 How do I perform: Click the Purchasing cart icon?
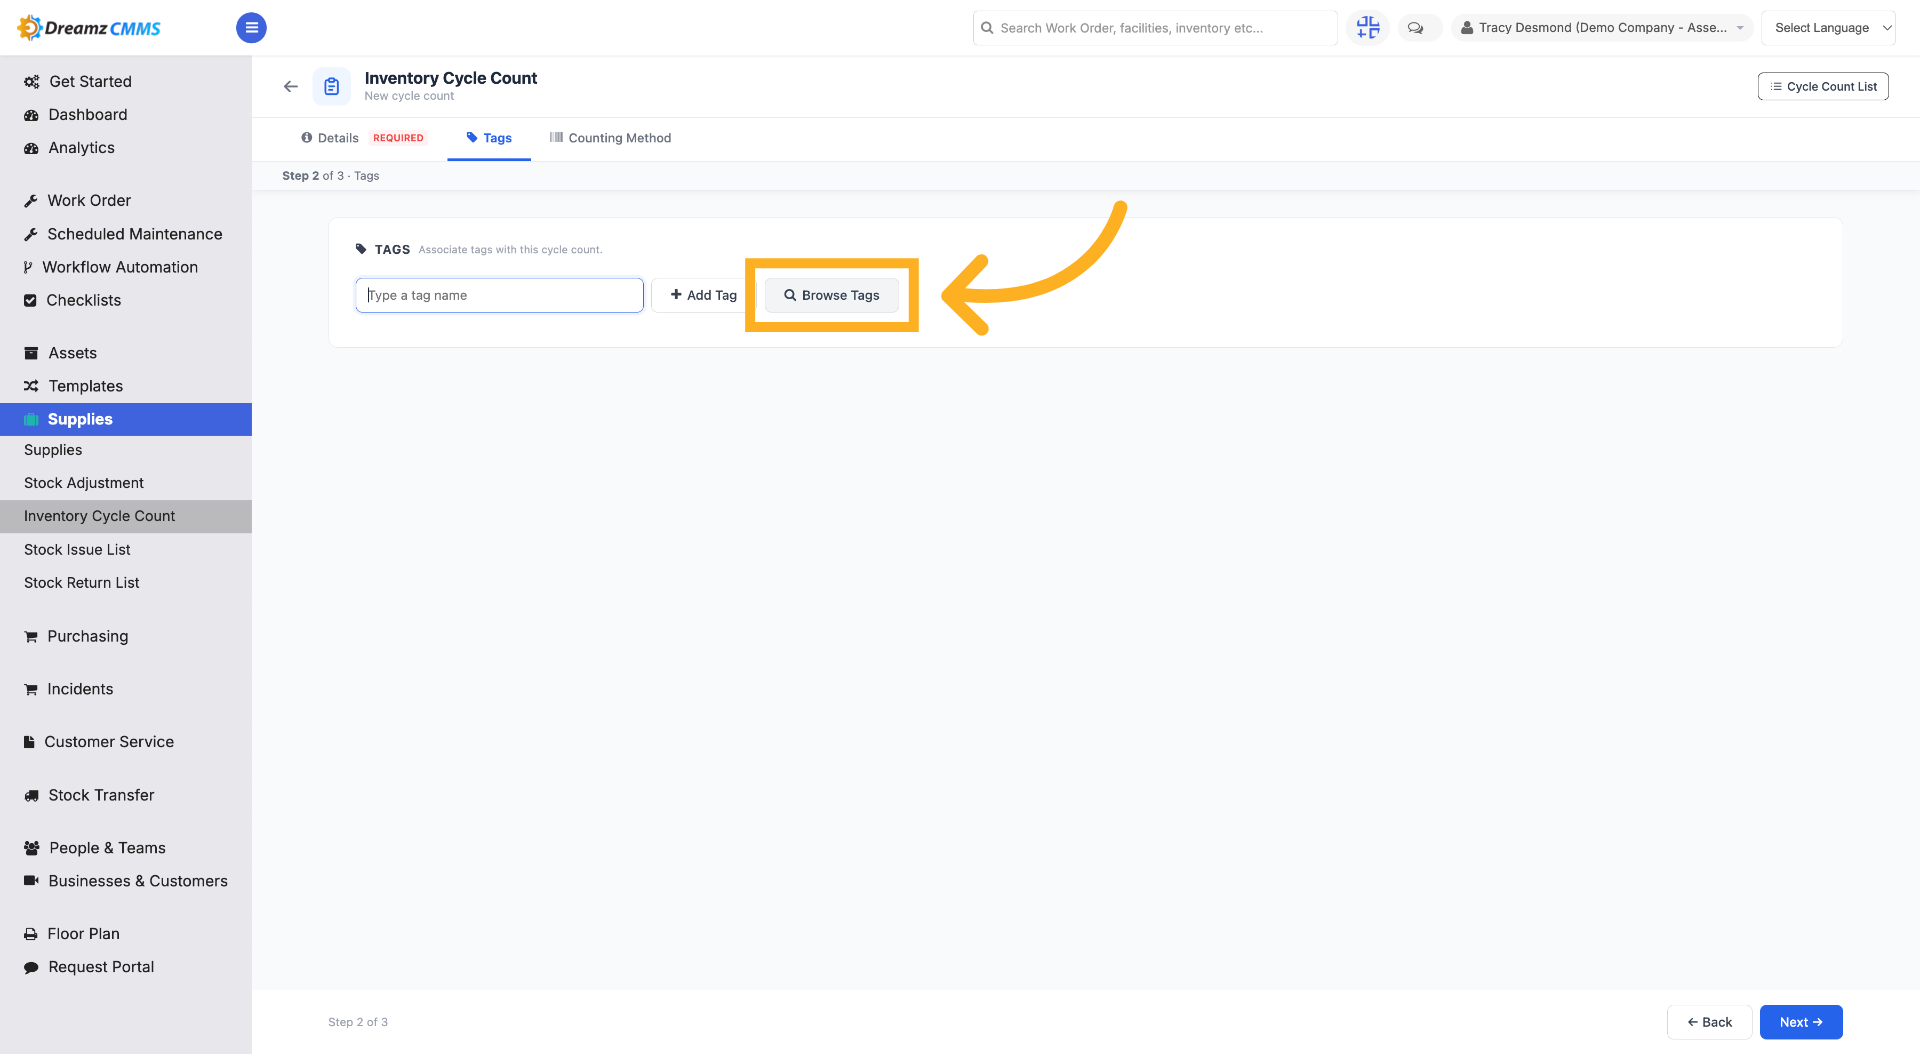click(31, 636)
